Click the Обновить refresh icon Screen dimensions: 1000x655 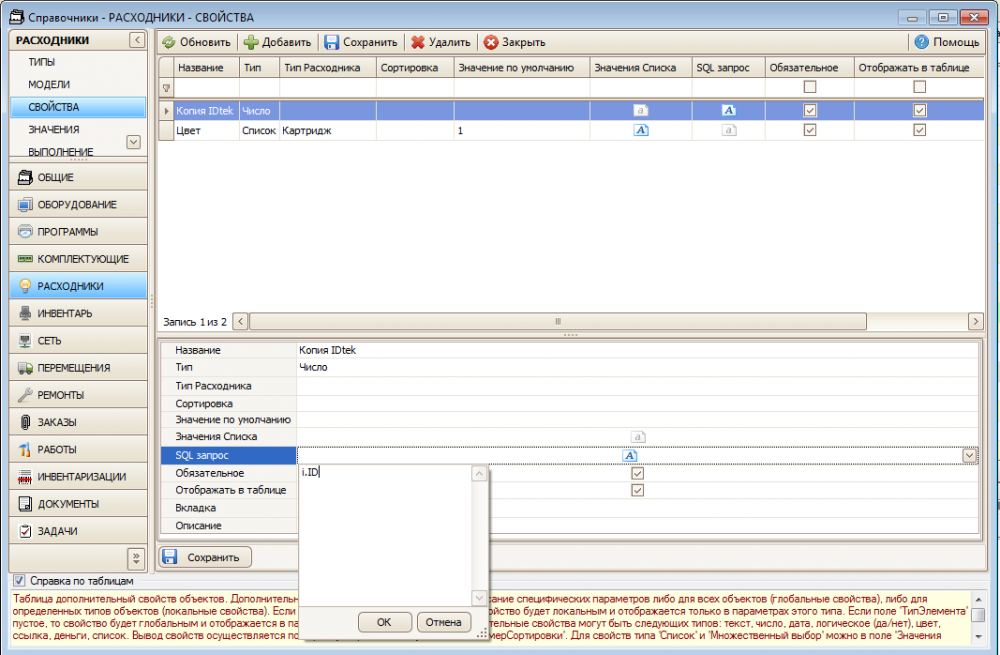(168, 43)
